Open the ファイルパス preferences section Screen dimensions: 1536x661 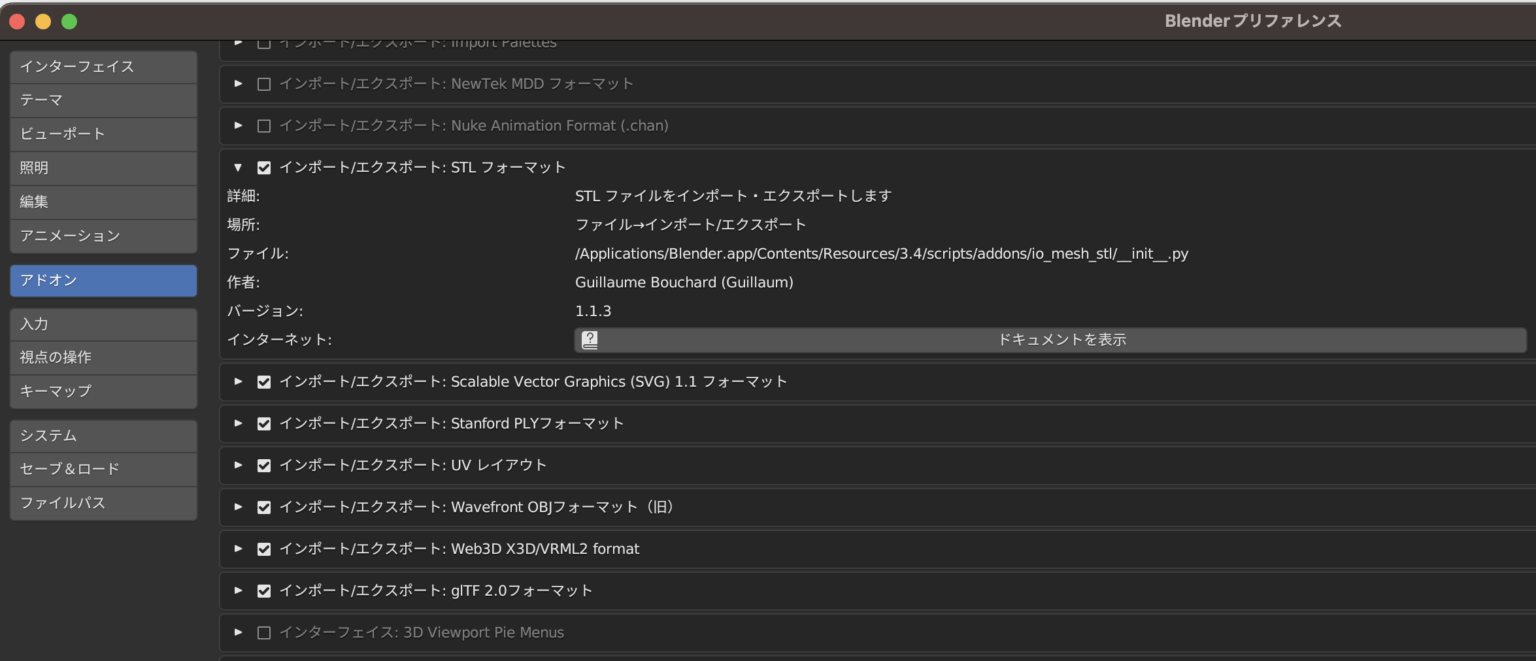coord(103,503)
